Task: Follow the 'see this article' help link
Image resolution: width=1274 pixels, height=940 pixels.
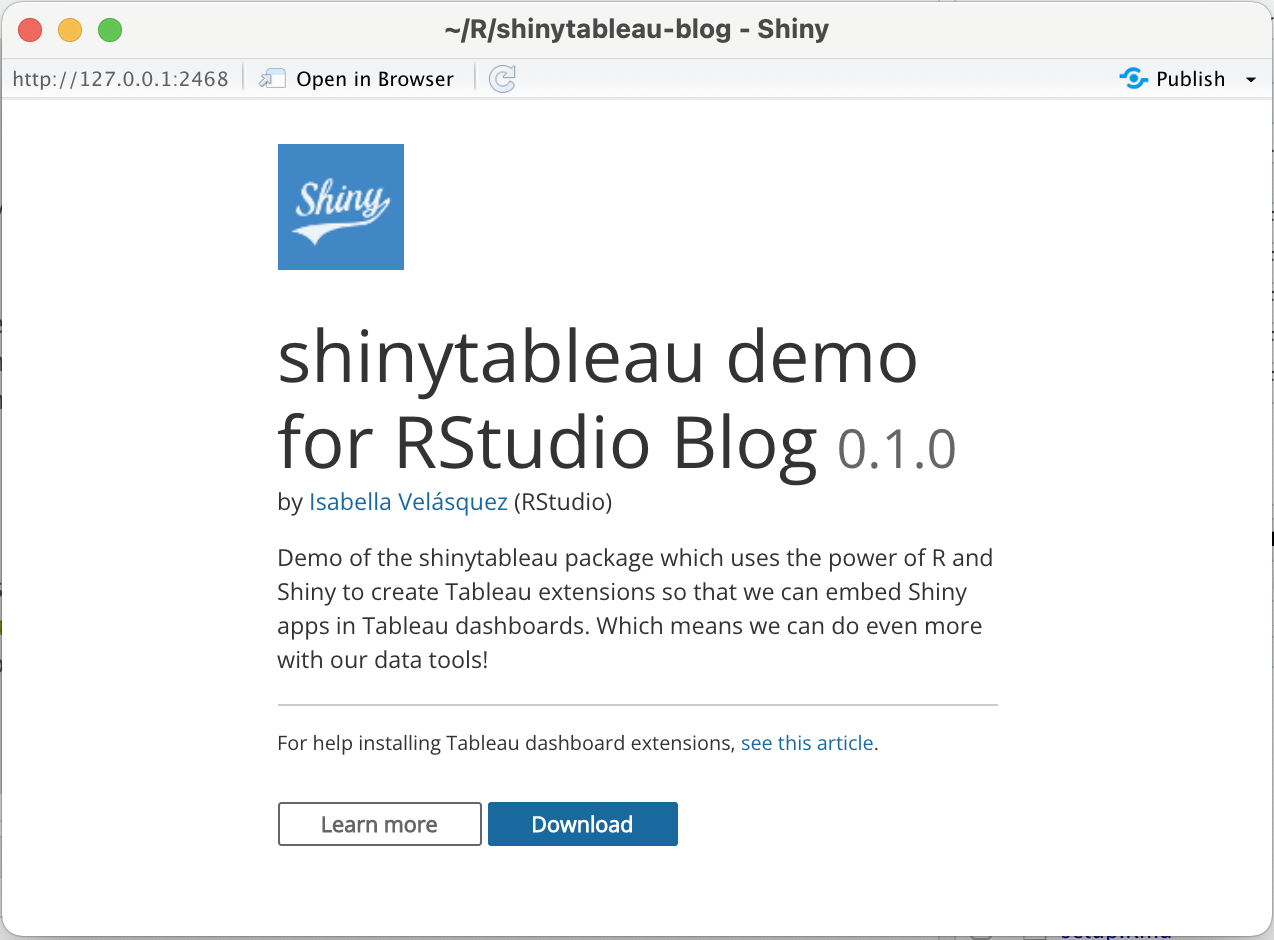Action: pos(806,743)
